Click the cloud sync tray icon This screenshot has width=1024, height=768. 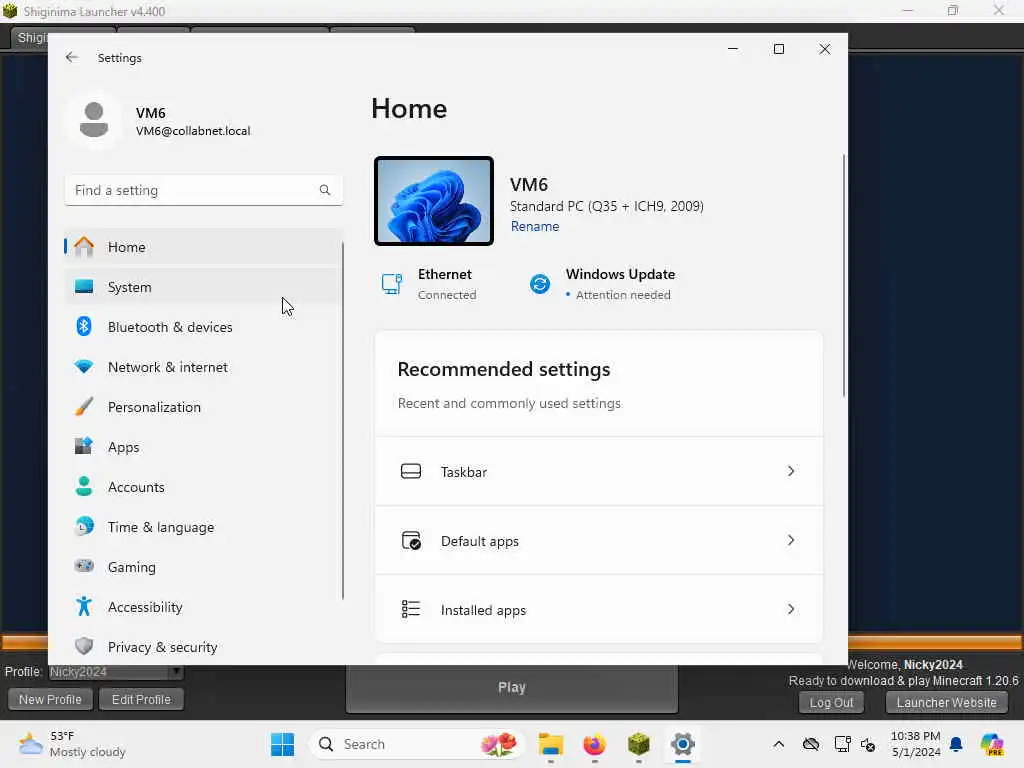[810, 744]
